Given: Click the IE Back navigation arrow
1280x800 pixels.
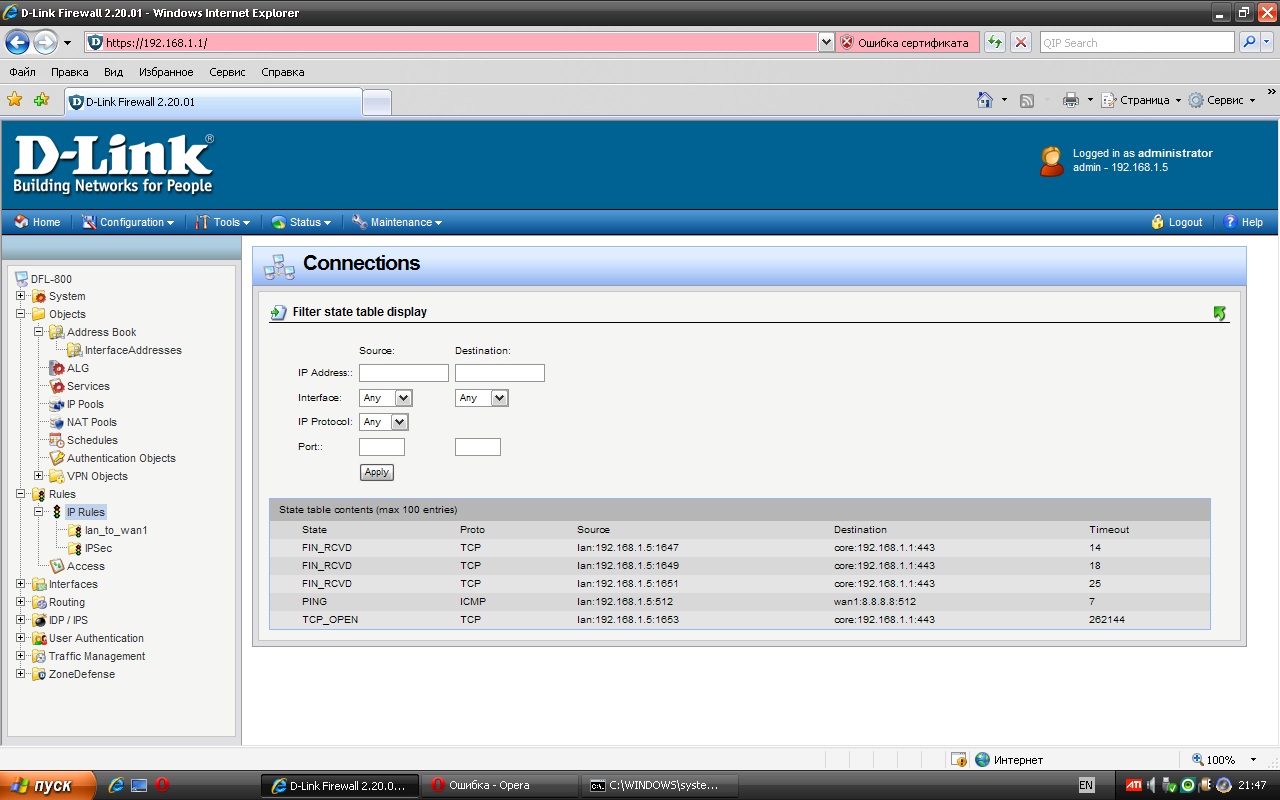Looking at the screenshot, I should 17,42.
